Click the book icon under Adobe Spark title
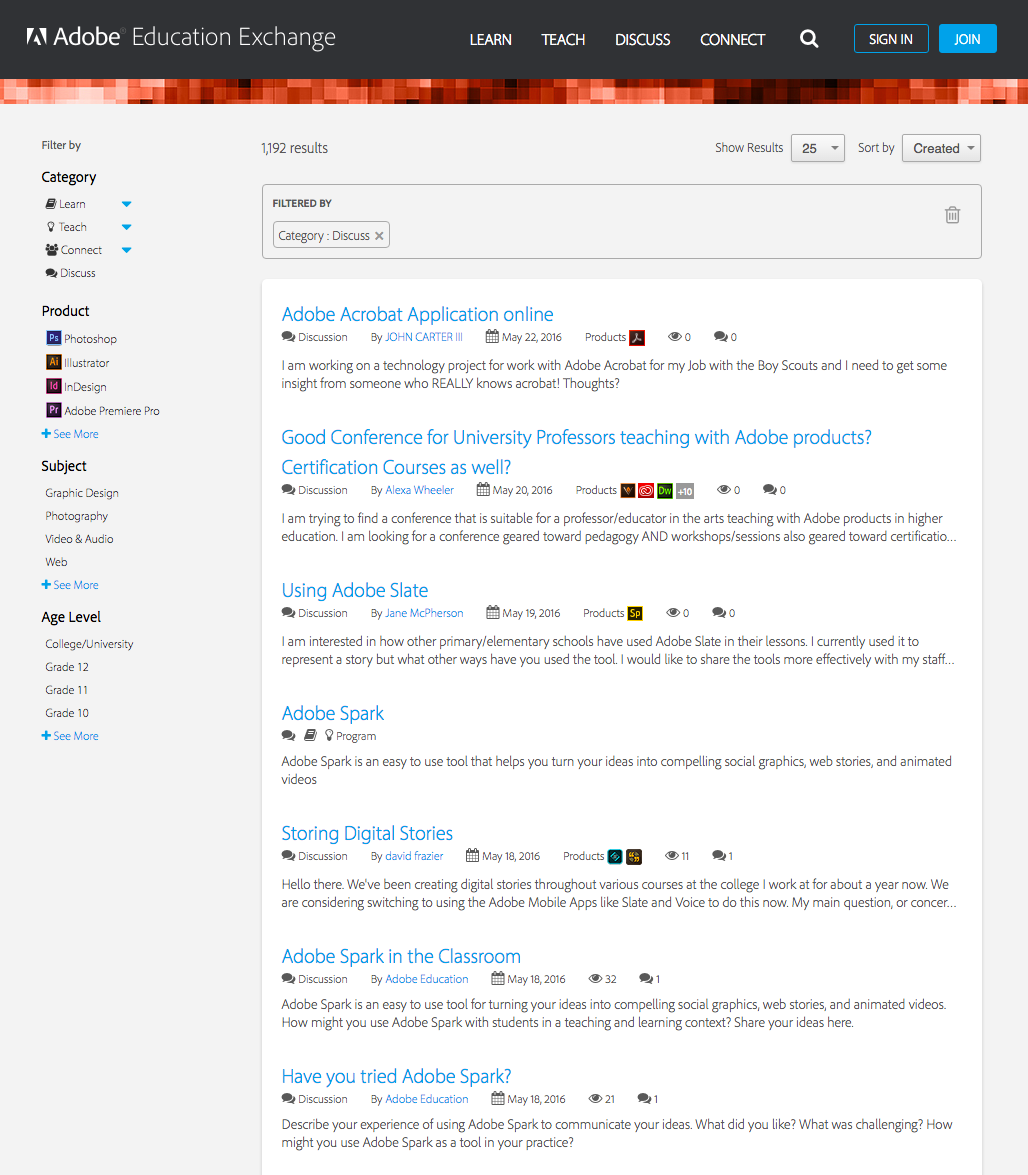The image size is (1028, 1175). (310, 736)
